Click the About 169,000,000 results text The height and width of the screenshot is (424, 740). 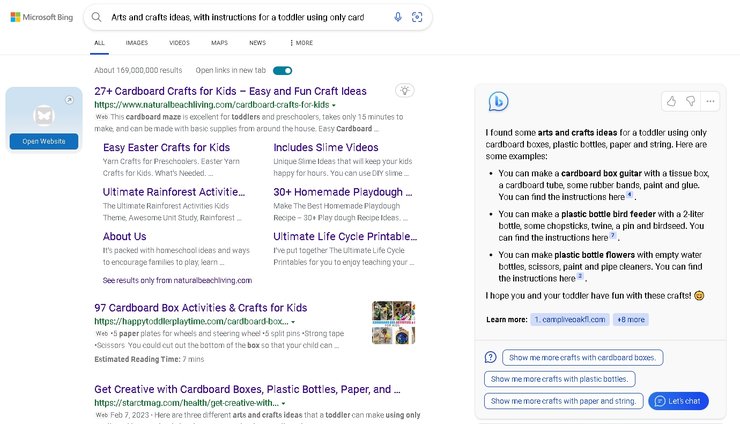(x=138, y=70)
